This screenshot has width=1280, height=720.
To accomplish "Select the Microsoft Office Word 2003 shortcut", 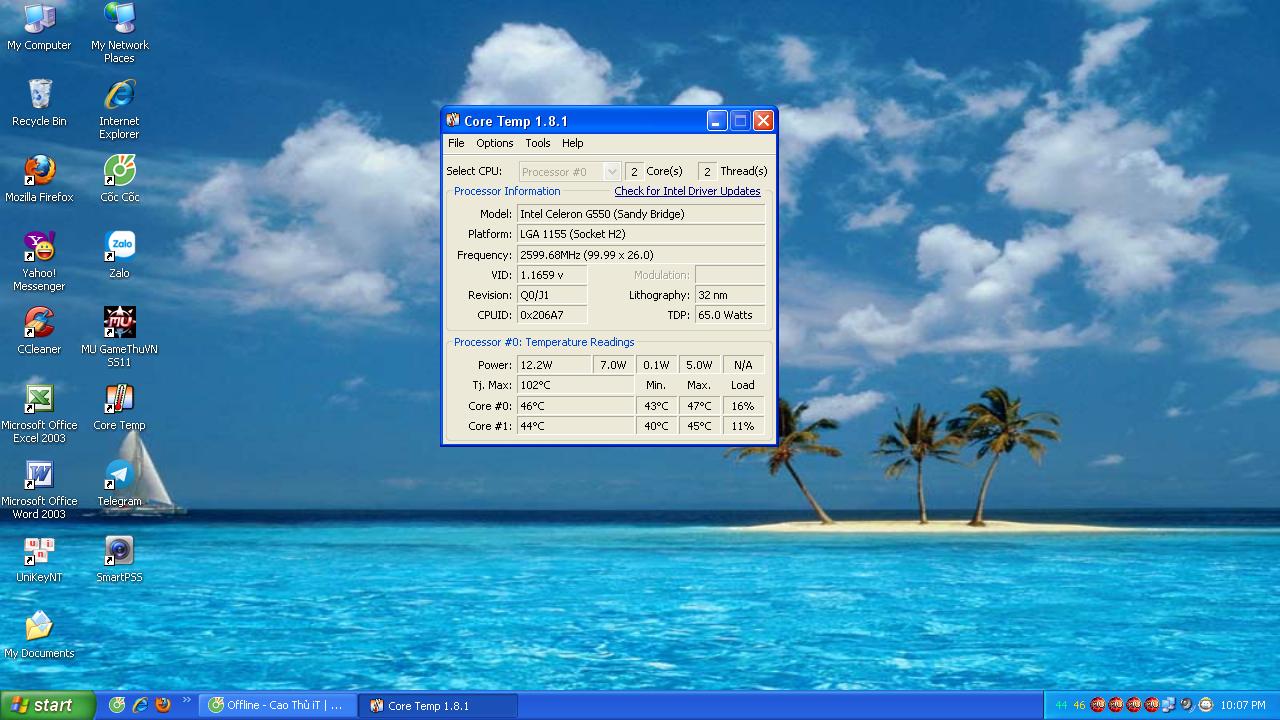I will coord(39,489).
